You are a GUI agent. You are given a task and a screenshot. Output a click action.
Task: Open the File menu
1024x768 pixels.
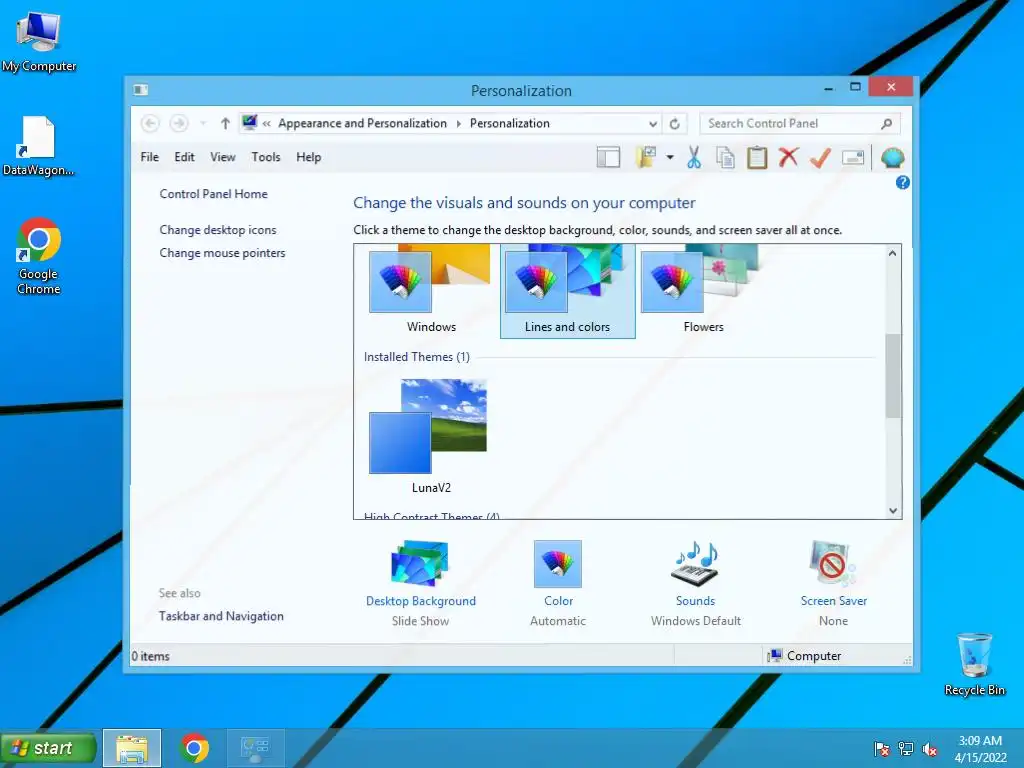tap(150, 157)
